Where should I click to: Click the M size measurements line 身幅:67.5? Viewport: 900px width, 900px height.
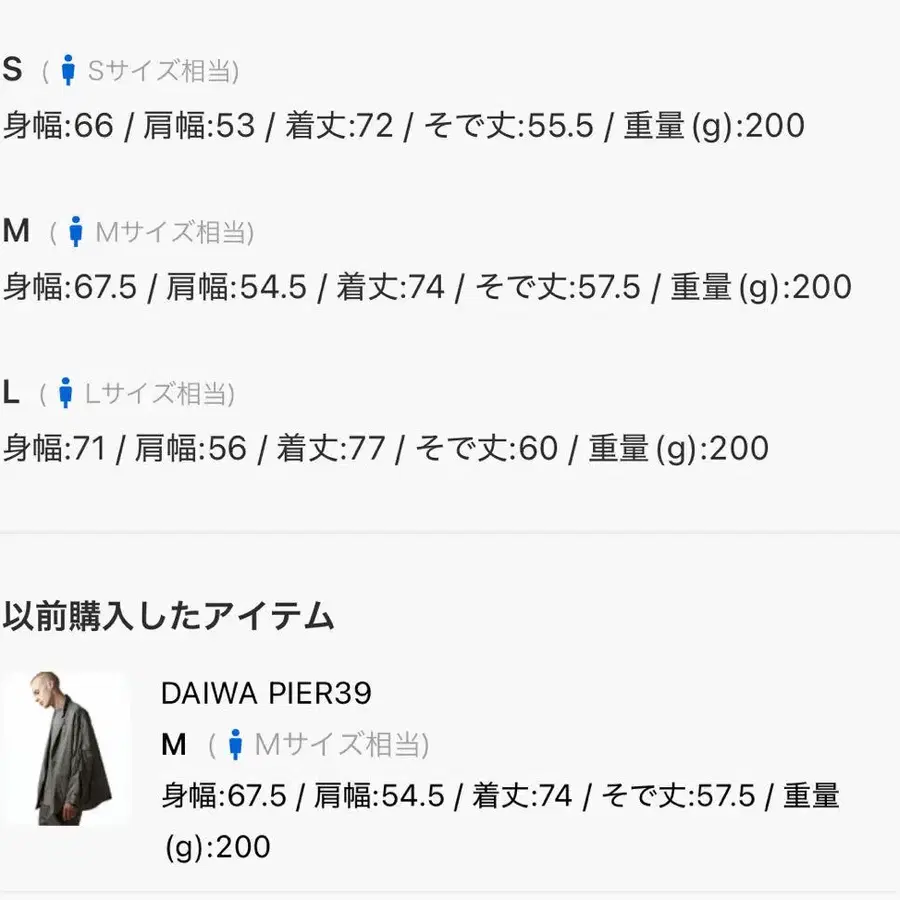427,286
